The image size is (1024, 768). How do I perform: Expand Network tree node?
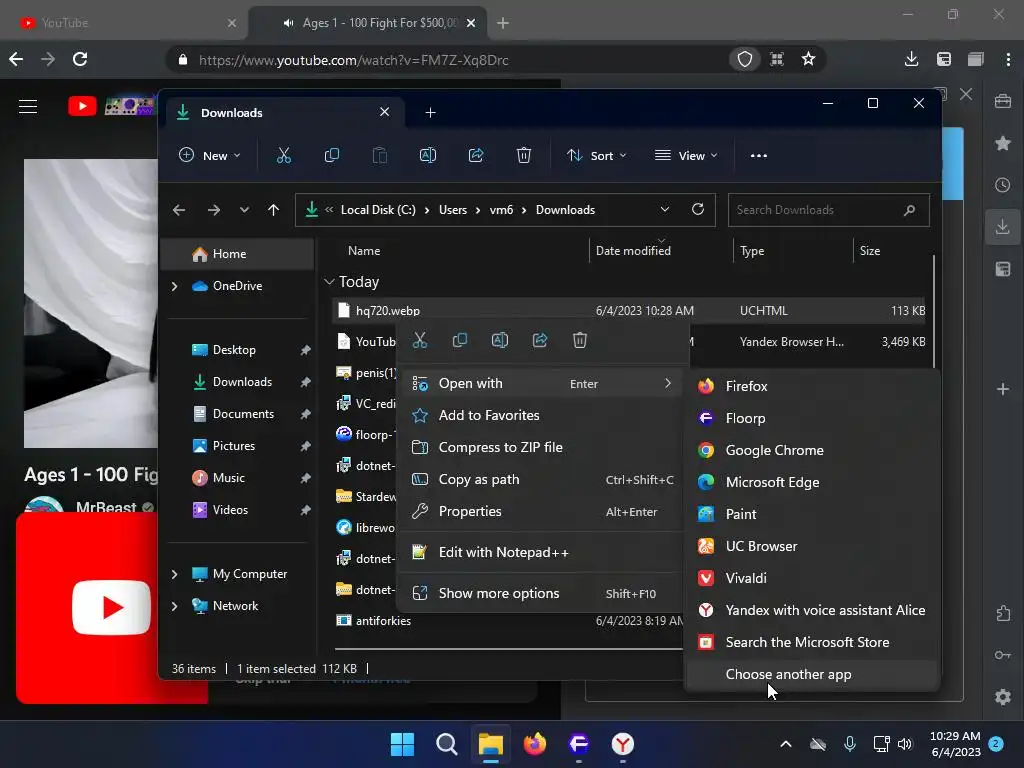click(174, 606)
